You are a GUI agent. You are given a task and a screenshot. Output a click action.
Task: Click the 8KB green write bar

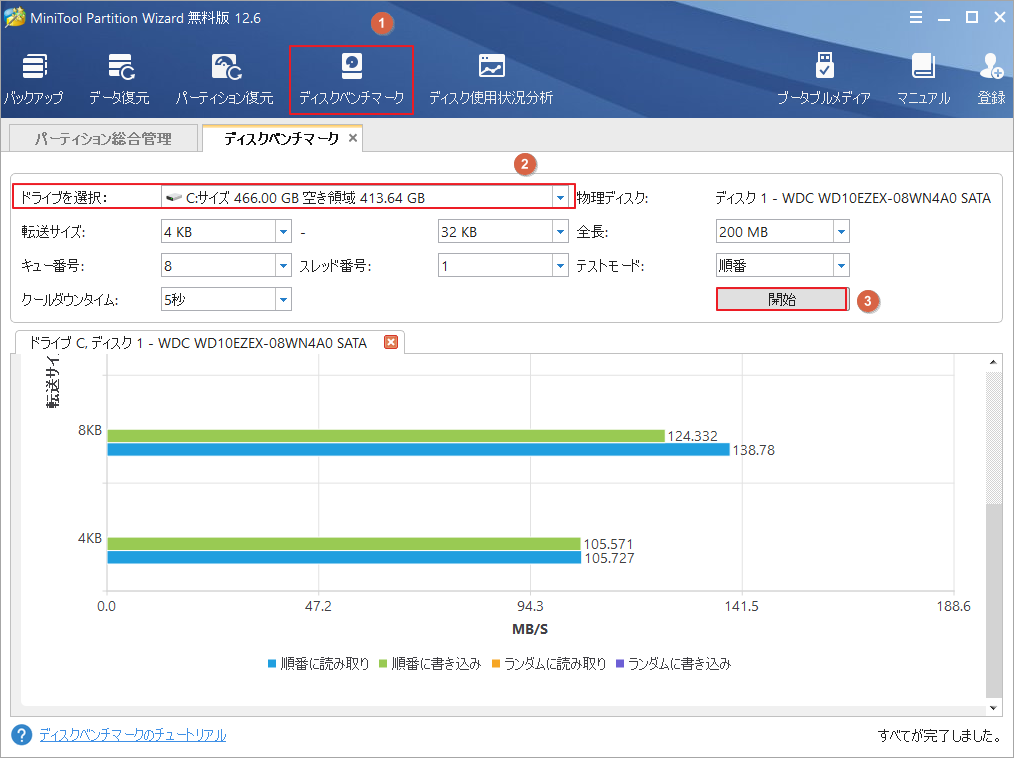click(x=386, y=436)
